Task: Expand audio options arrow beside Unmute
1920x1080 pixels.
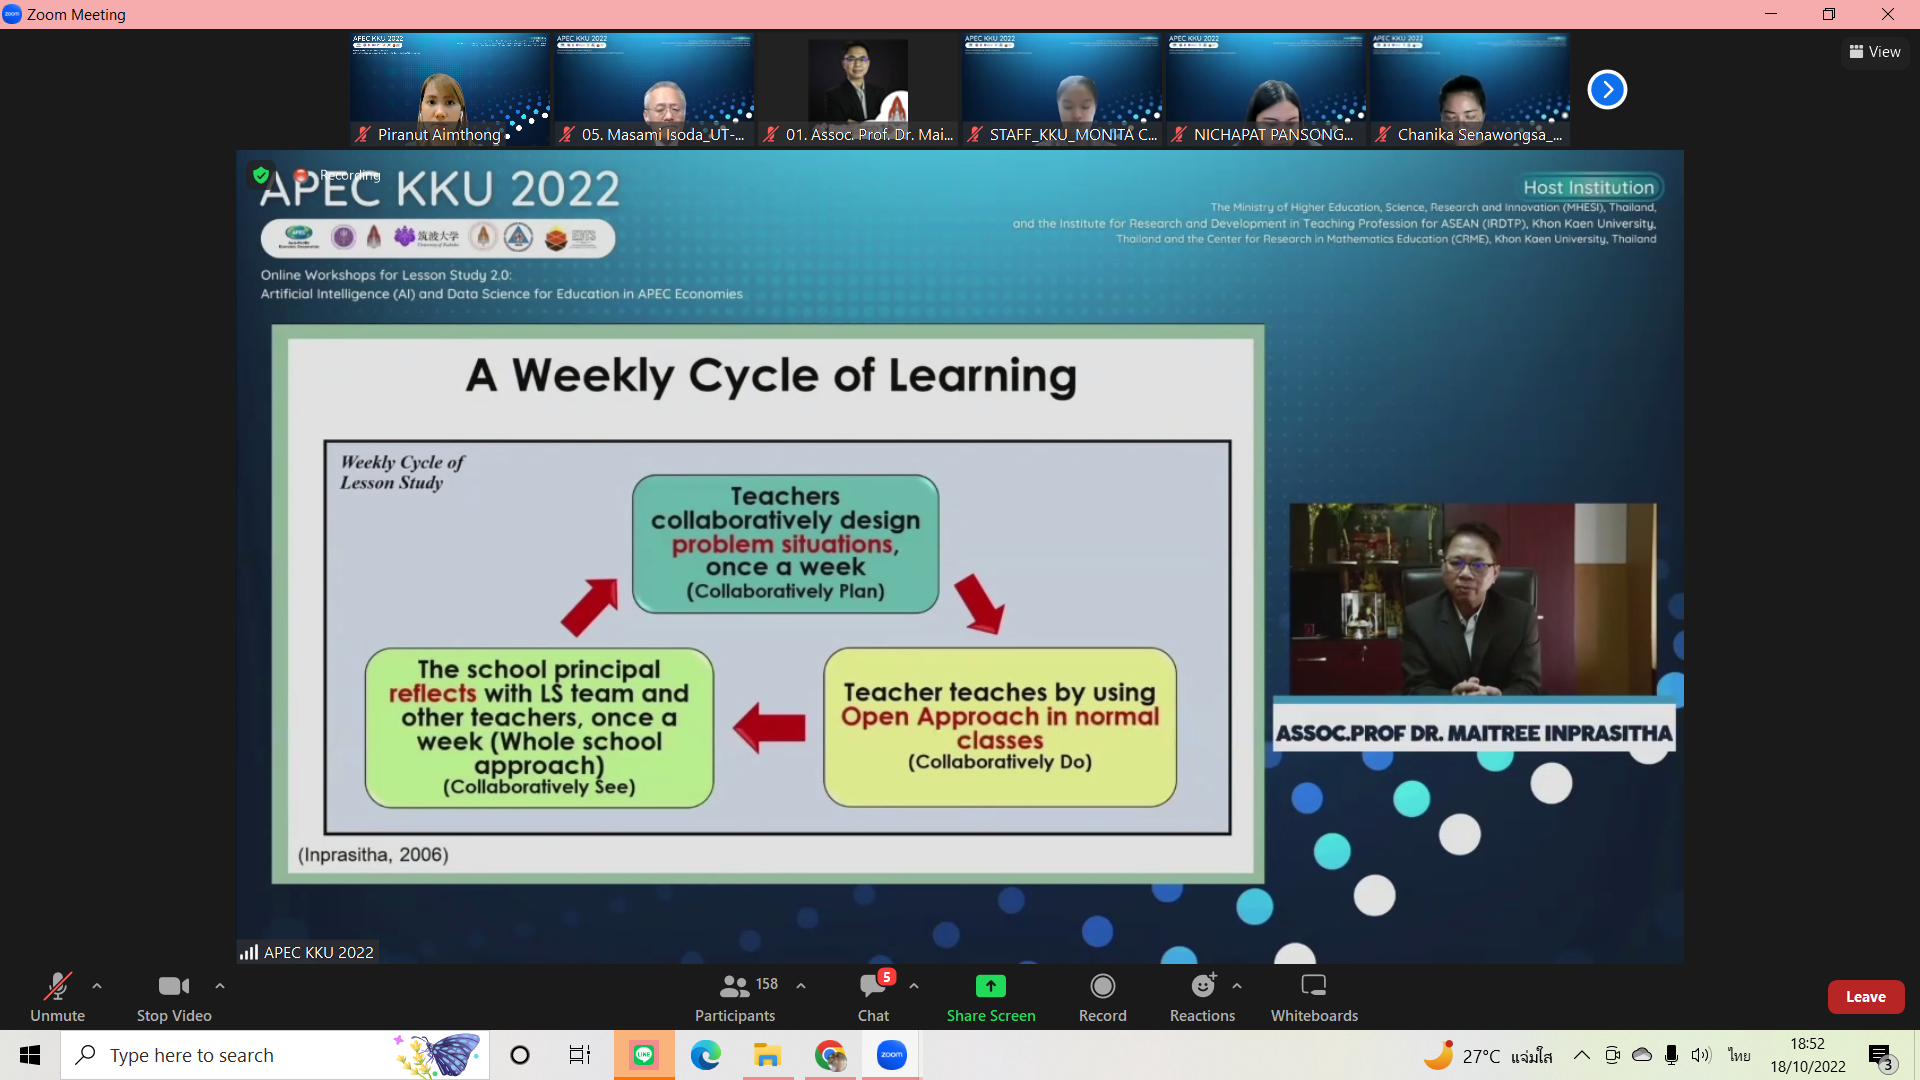Action: pos(97,986)
